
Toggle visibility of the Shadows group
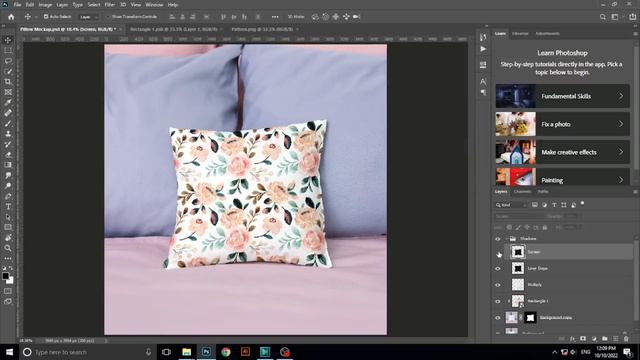[x=498, y=239]
